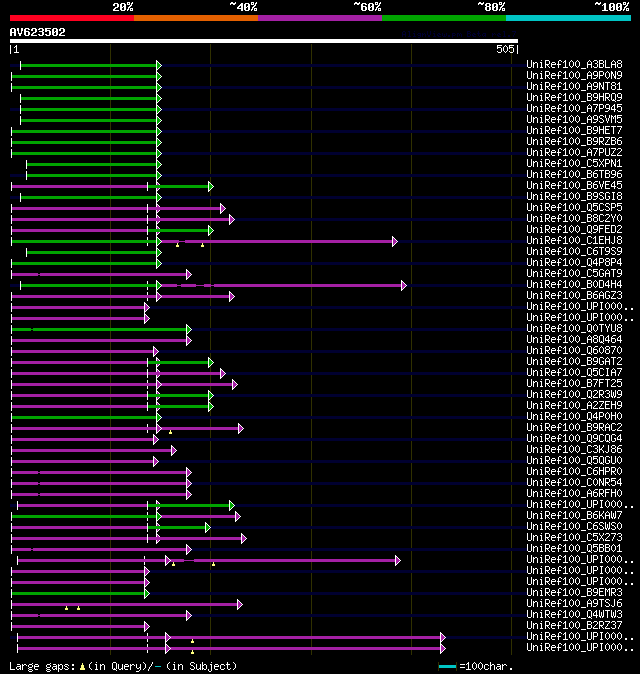Viewport: 640px width, 674px height.
Task: Click the green arrowhead ending Q0TYU8 alignment
Action: pyautogui.click(x=189, y=330)
